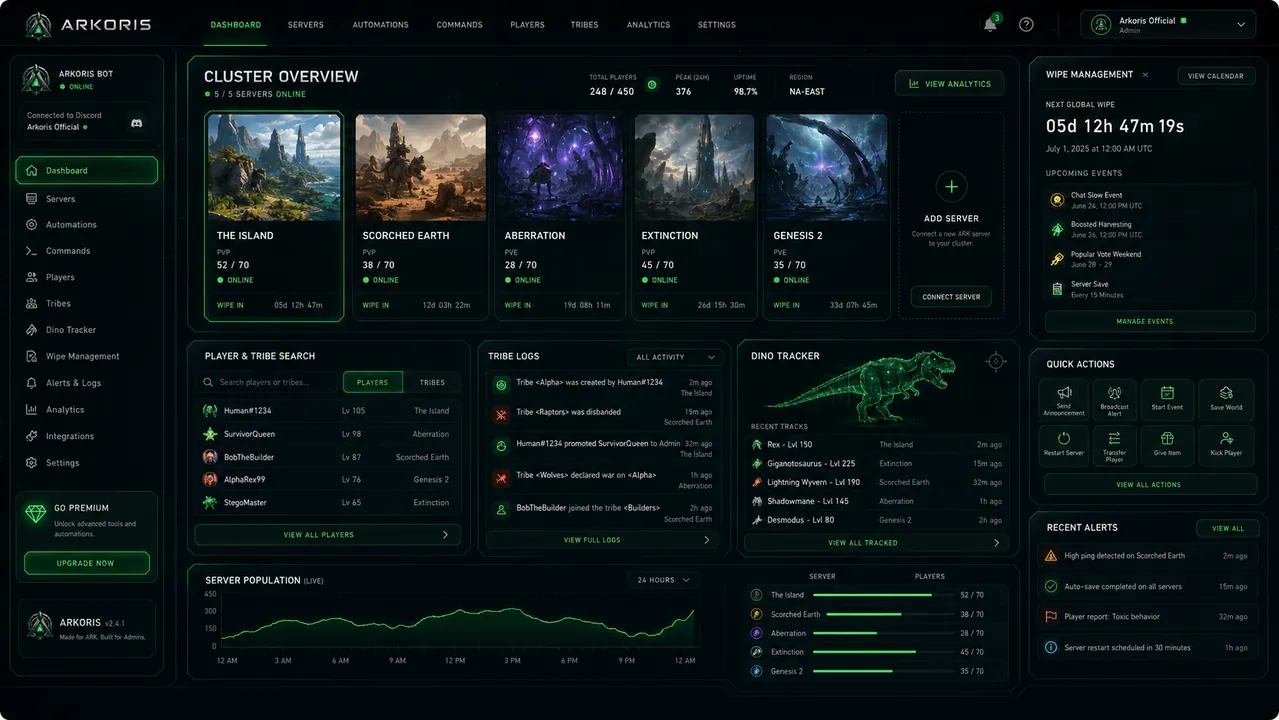Open the Servers top navigation tab
The height and width of the screenshot is (720, 1279).
tap(305, 25)
